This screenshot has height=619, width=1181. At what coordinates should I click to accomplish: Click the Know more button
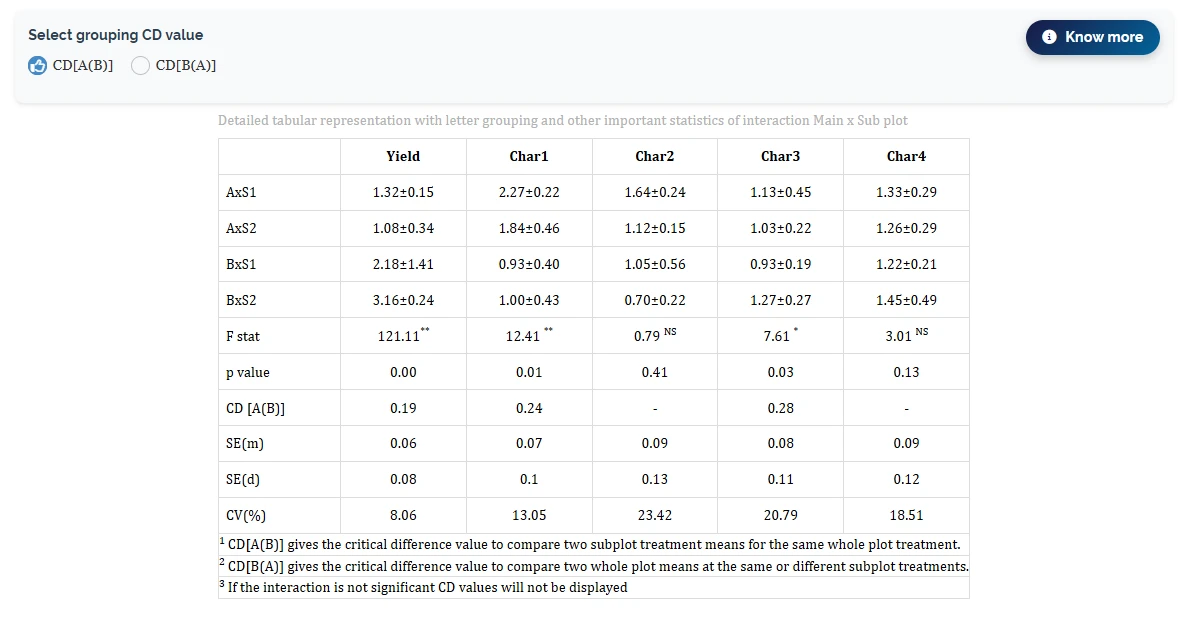[x=1092, y=37]
